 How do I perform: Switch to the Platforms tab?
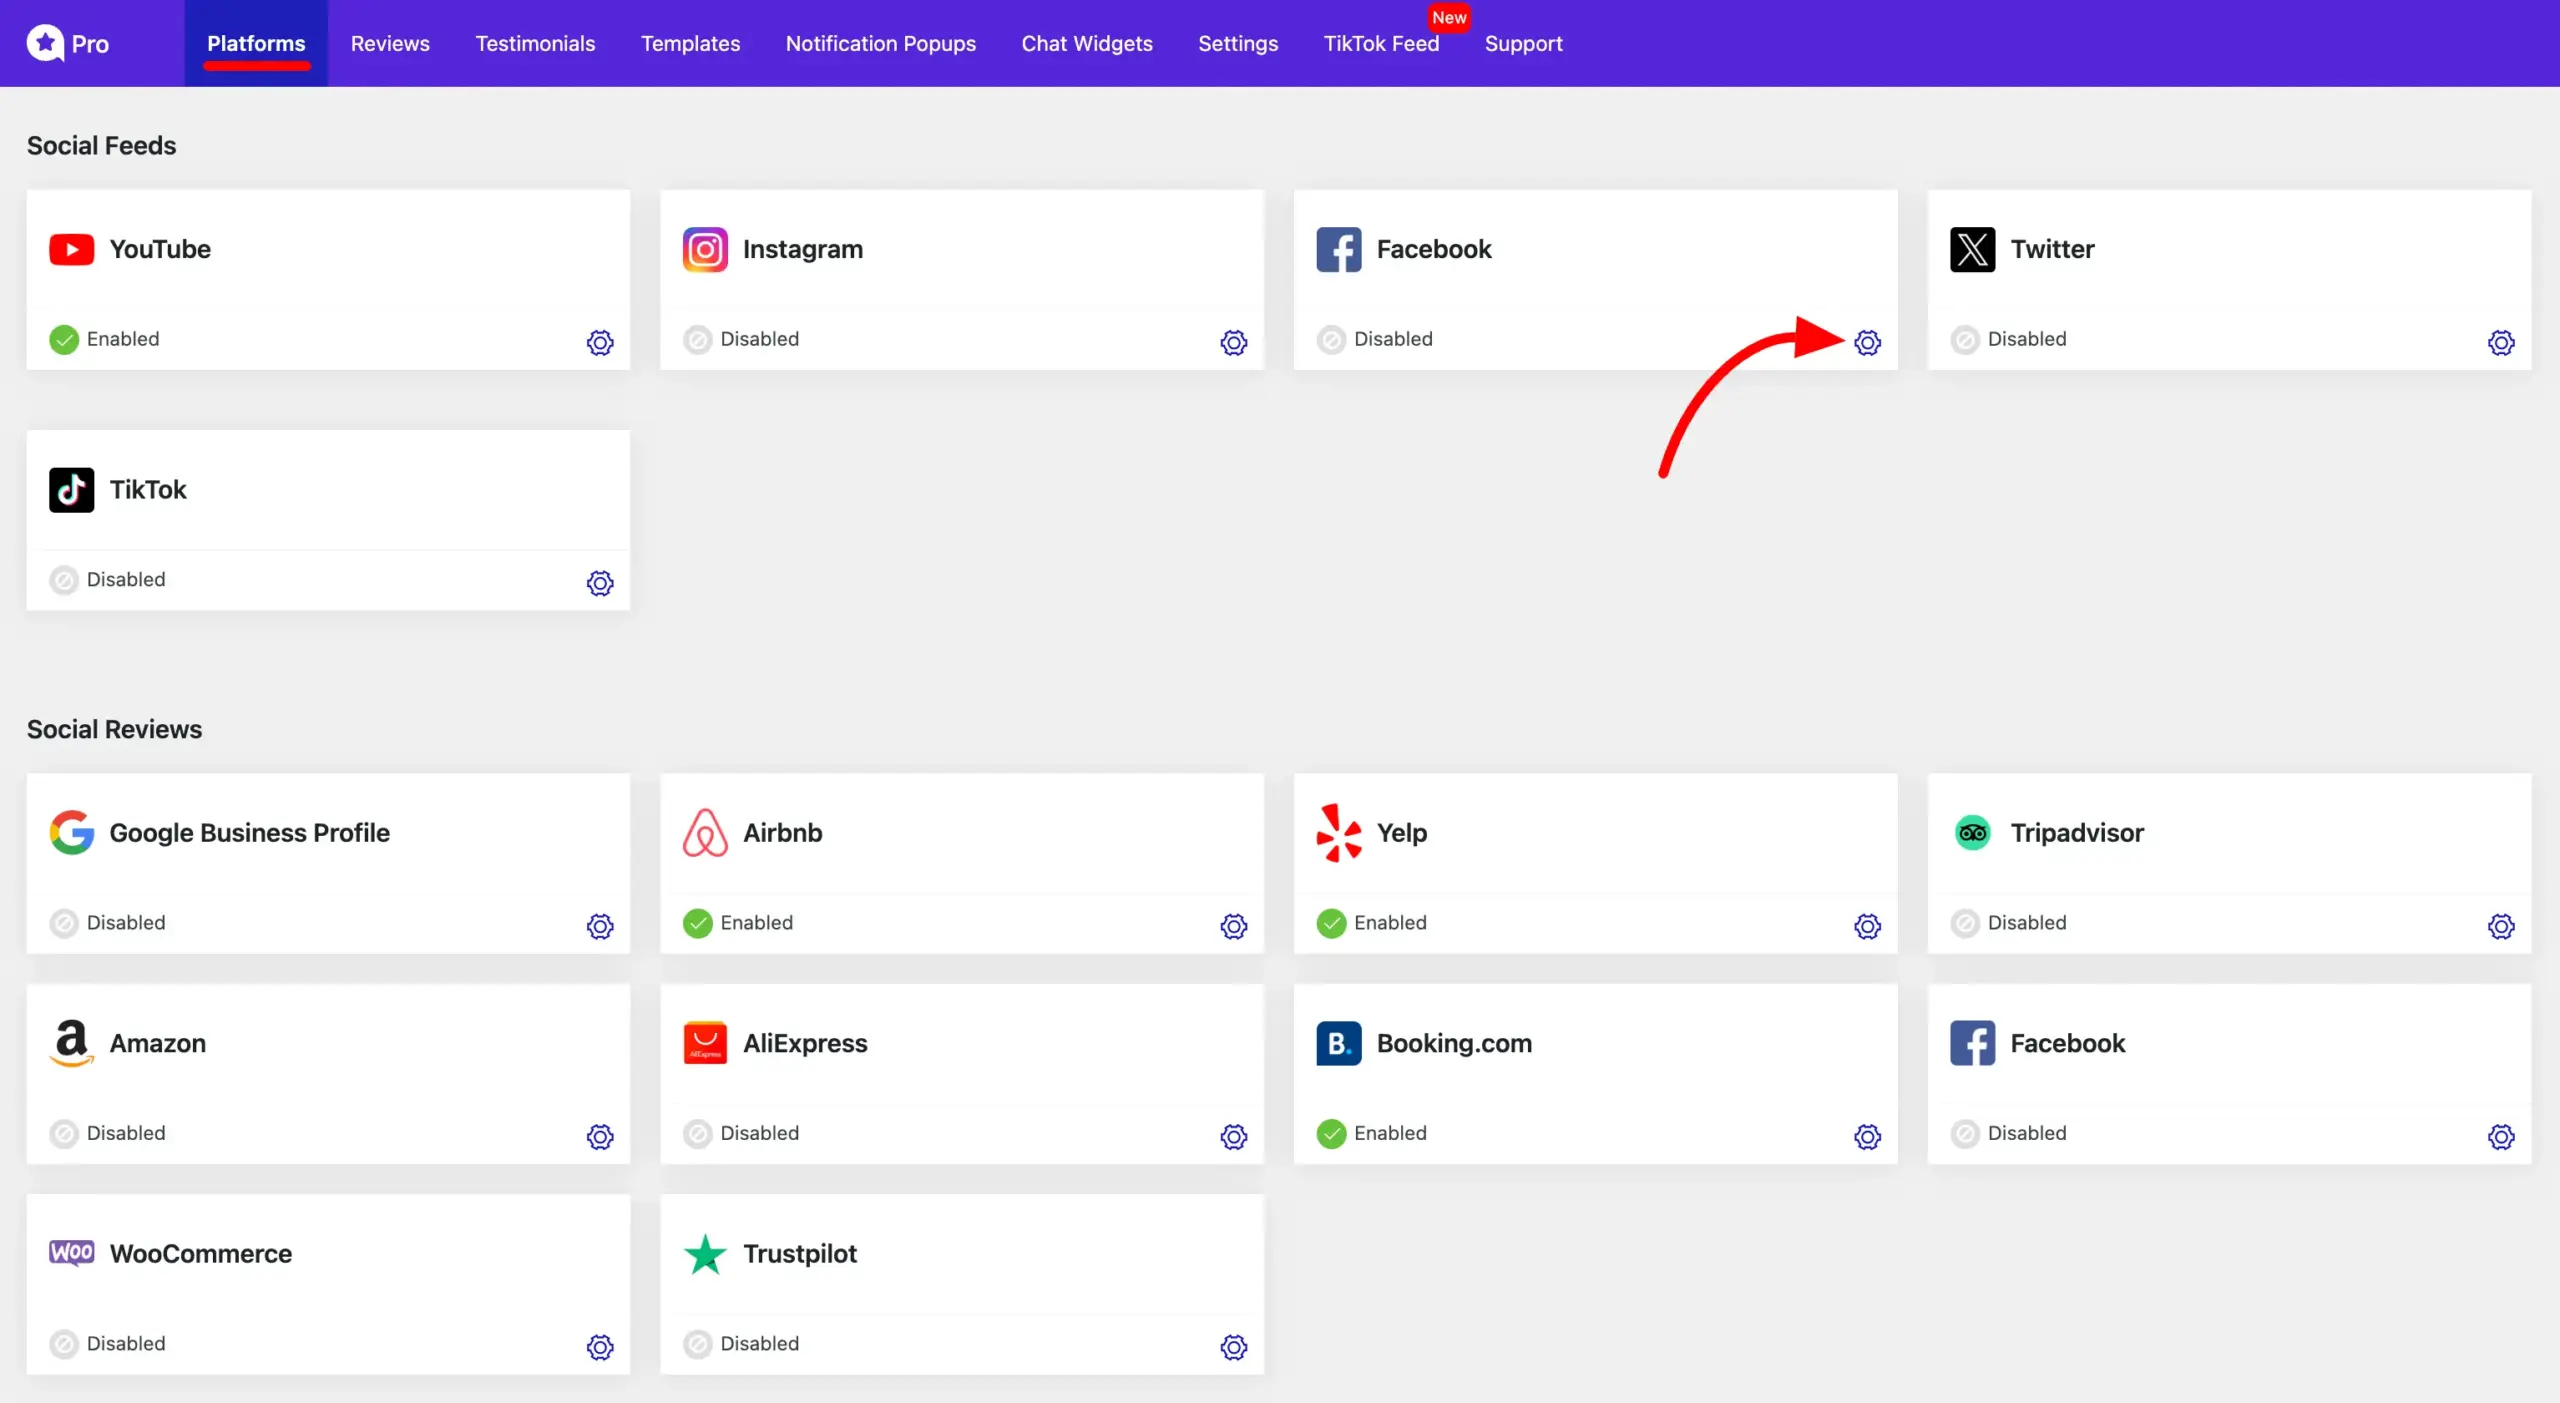coord(256,43)
